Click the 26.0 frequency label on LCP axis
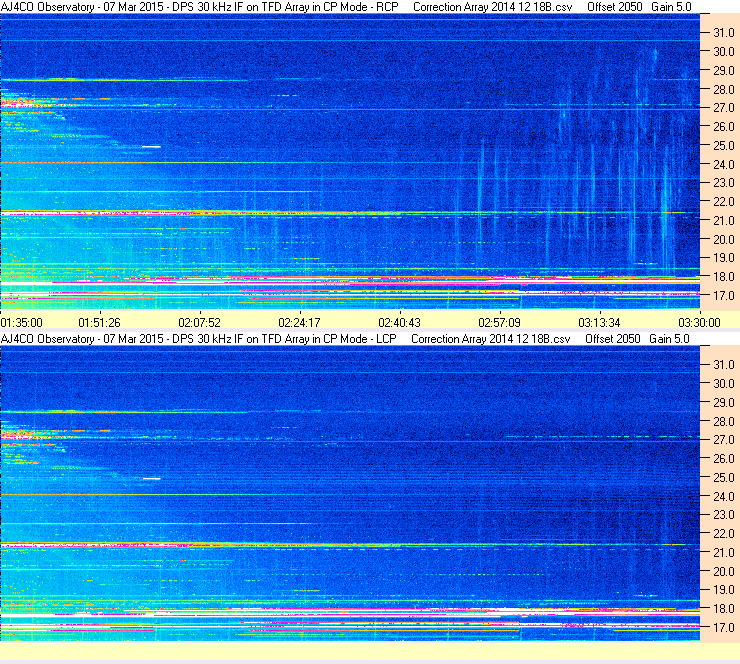 [x=724, y=459]
